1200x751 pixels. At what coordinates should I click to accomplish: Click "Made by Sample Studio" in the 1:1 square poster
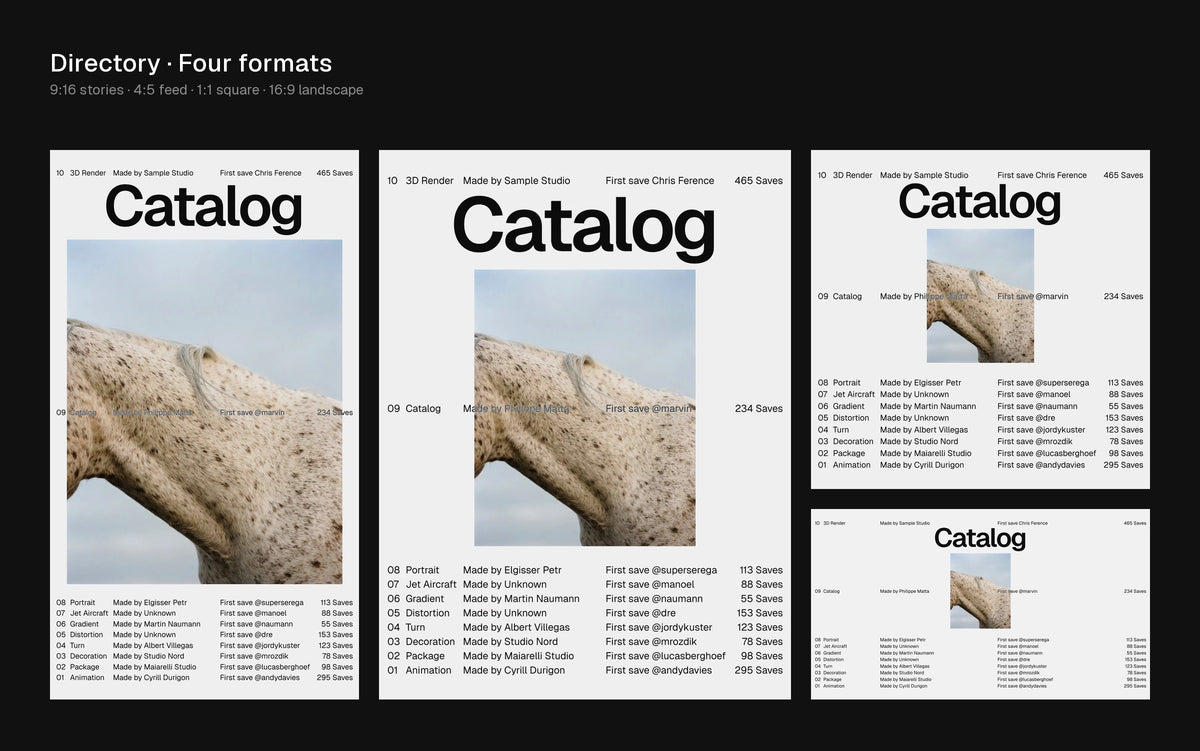924,175
